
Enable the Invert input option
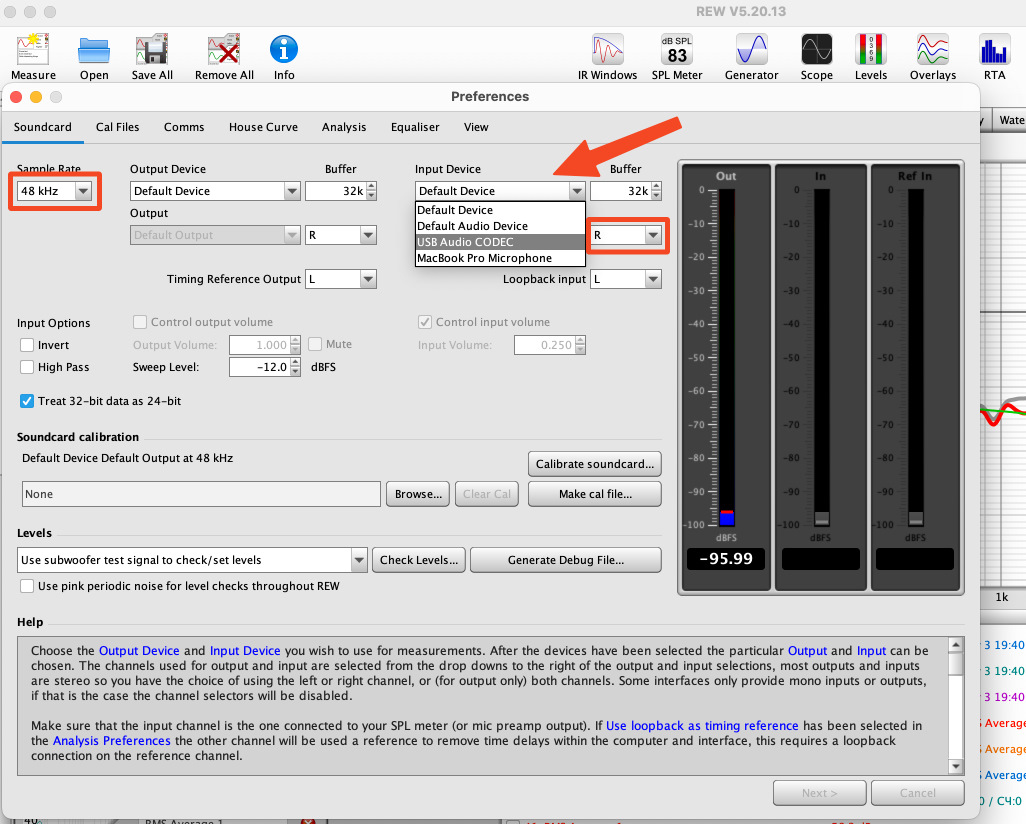27,345
